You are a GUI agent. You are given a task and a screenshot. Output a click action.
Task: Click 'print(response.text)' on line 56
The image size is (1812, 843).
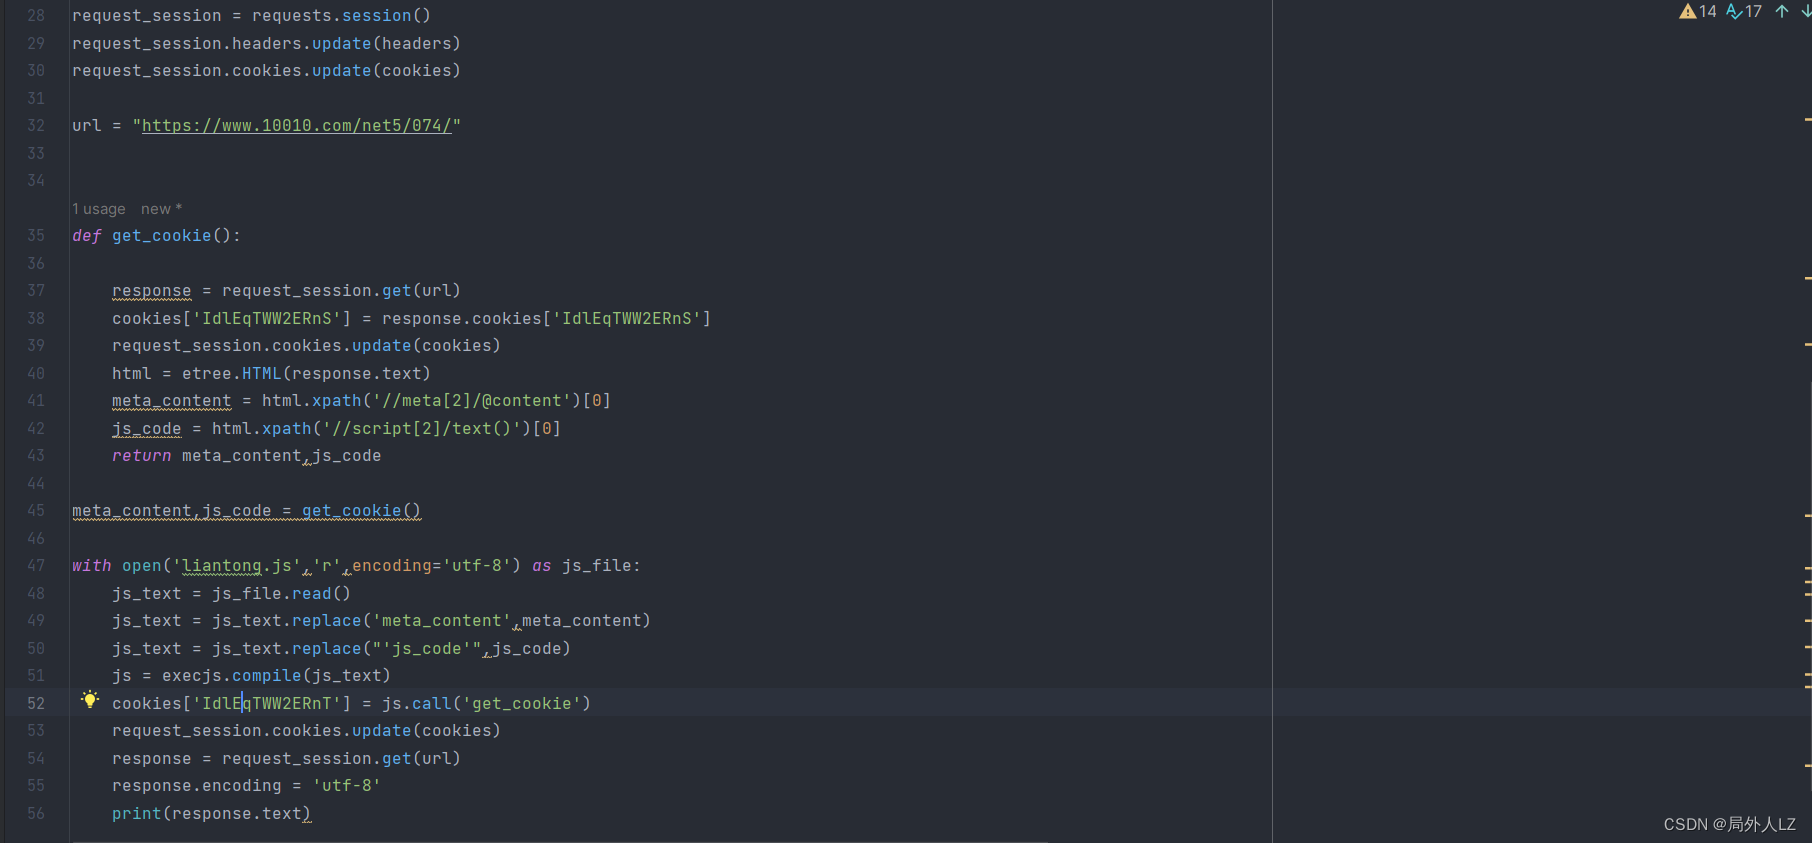pyautogui.click(x=211, y=814)
